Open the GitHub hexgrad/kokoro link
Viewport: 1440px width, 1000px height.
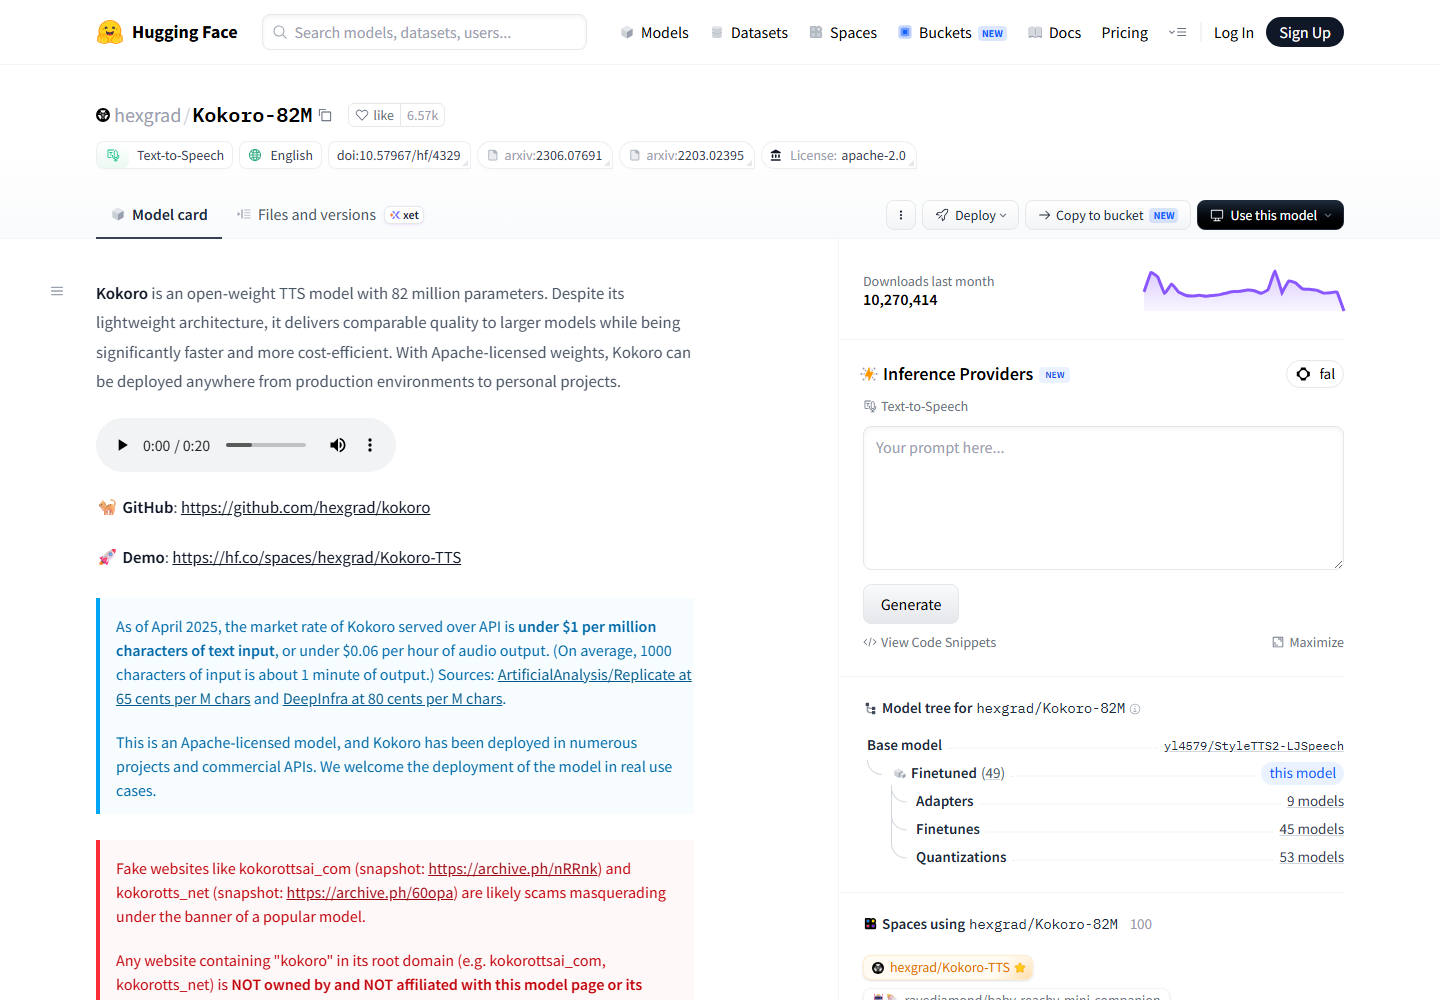point(305,508)
